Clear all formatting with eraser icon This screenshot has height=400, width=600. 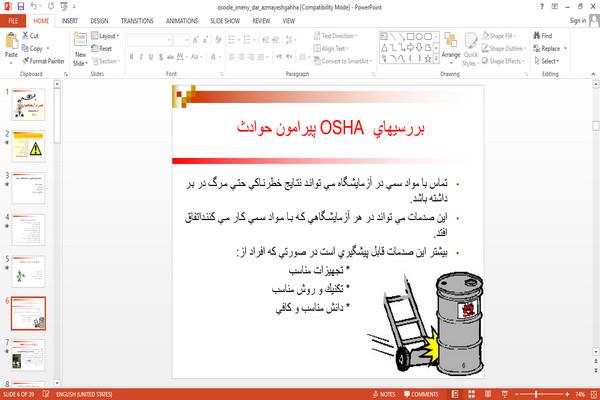[218, 40]
